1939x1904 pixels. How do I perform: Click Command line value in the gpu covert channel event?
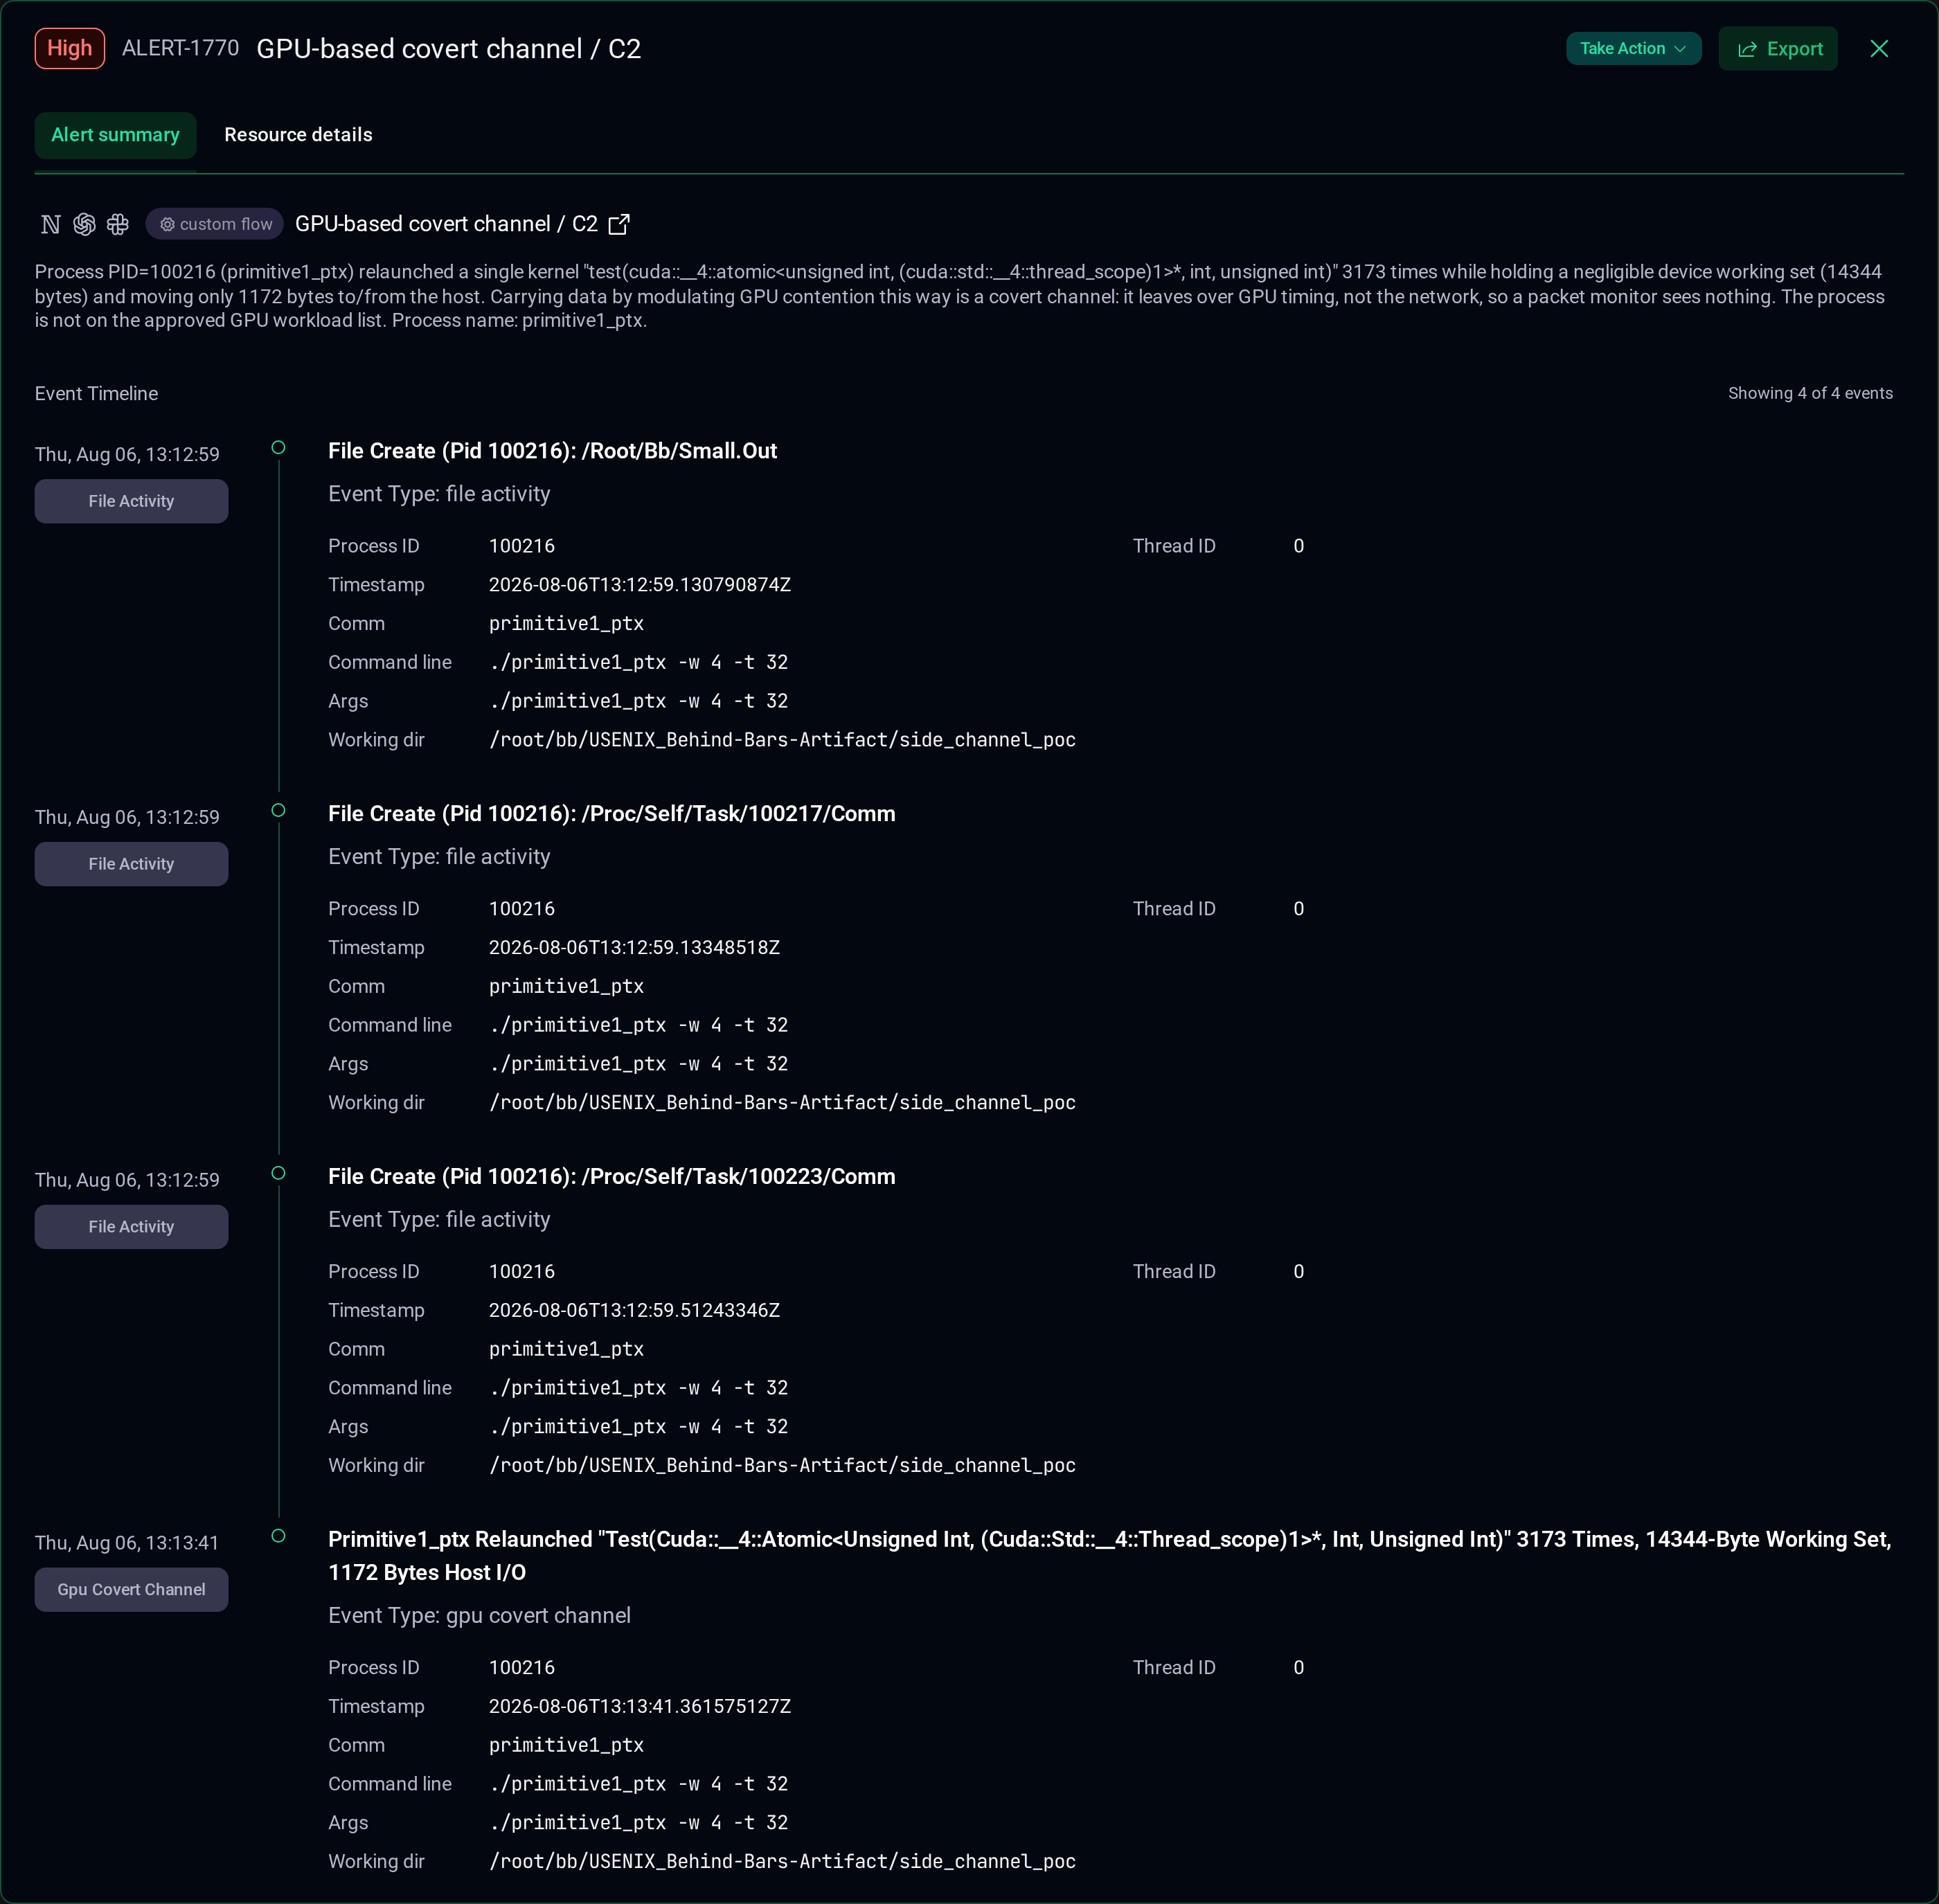pos(638,1784)
